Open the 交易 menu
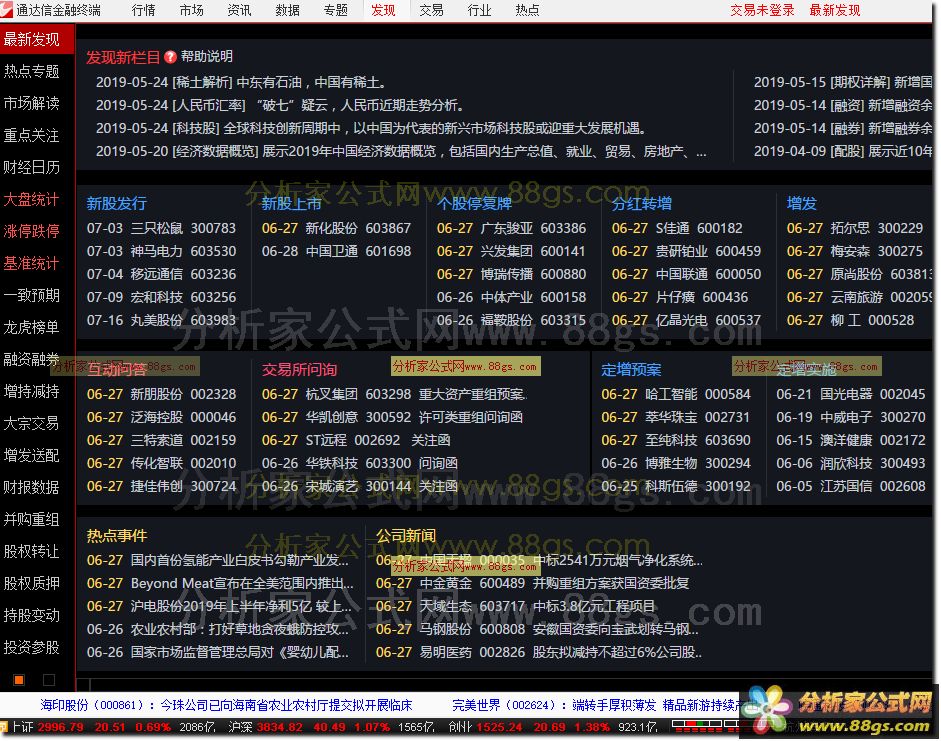Viewport: 941px width, 741px height. pos(431,10)
